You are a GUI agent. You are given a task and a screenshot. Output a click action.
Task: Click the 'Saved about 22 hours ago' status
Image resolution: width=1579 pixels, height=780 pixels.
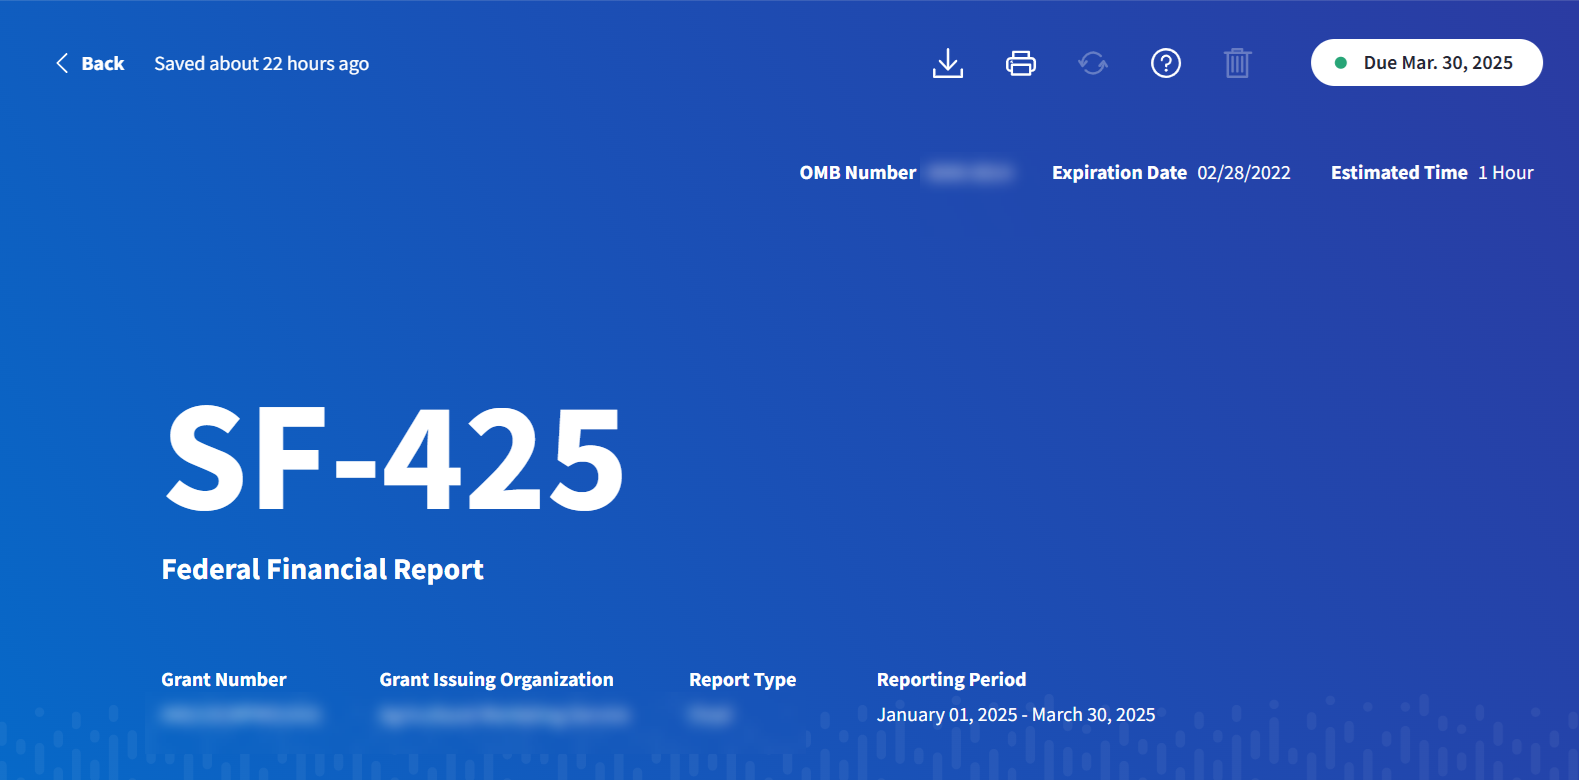[261, 64]
